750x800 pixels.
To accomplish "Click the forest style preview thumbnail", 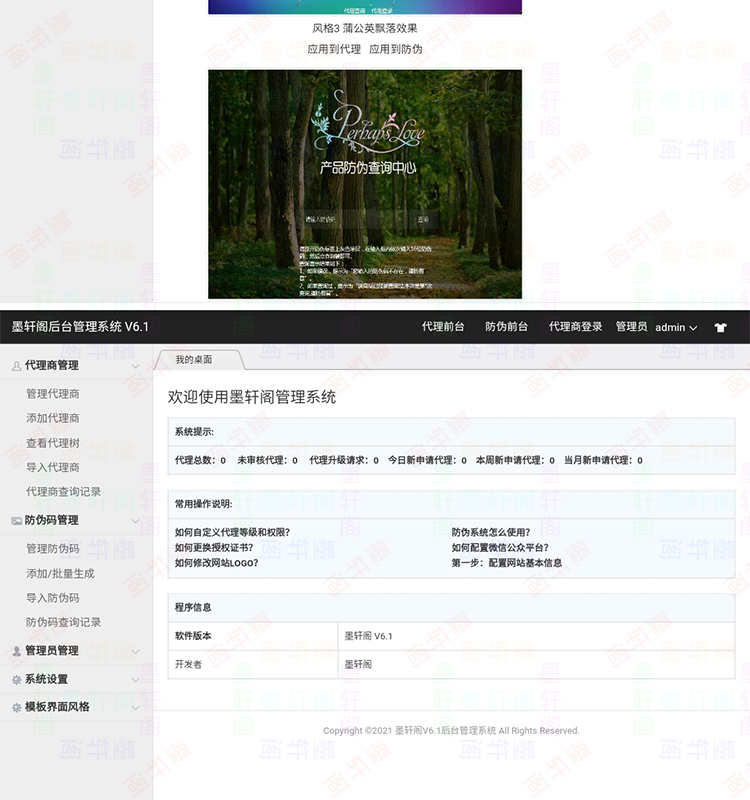I will 365,184.
